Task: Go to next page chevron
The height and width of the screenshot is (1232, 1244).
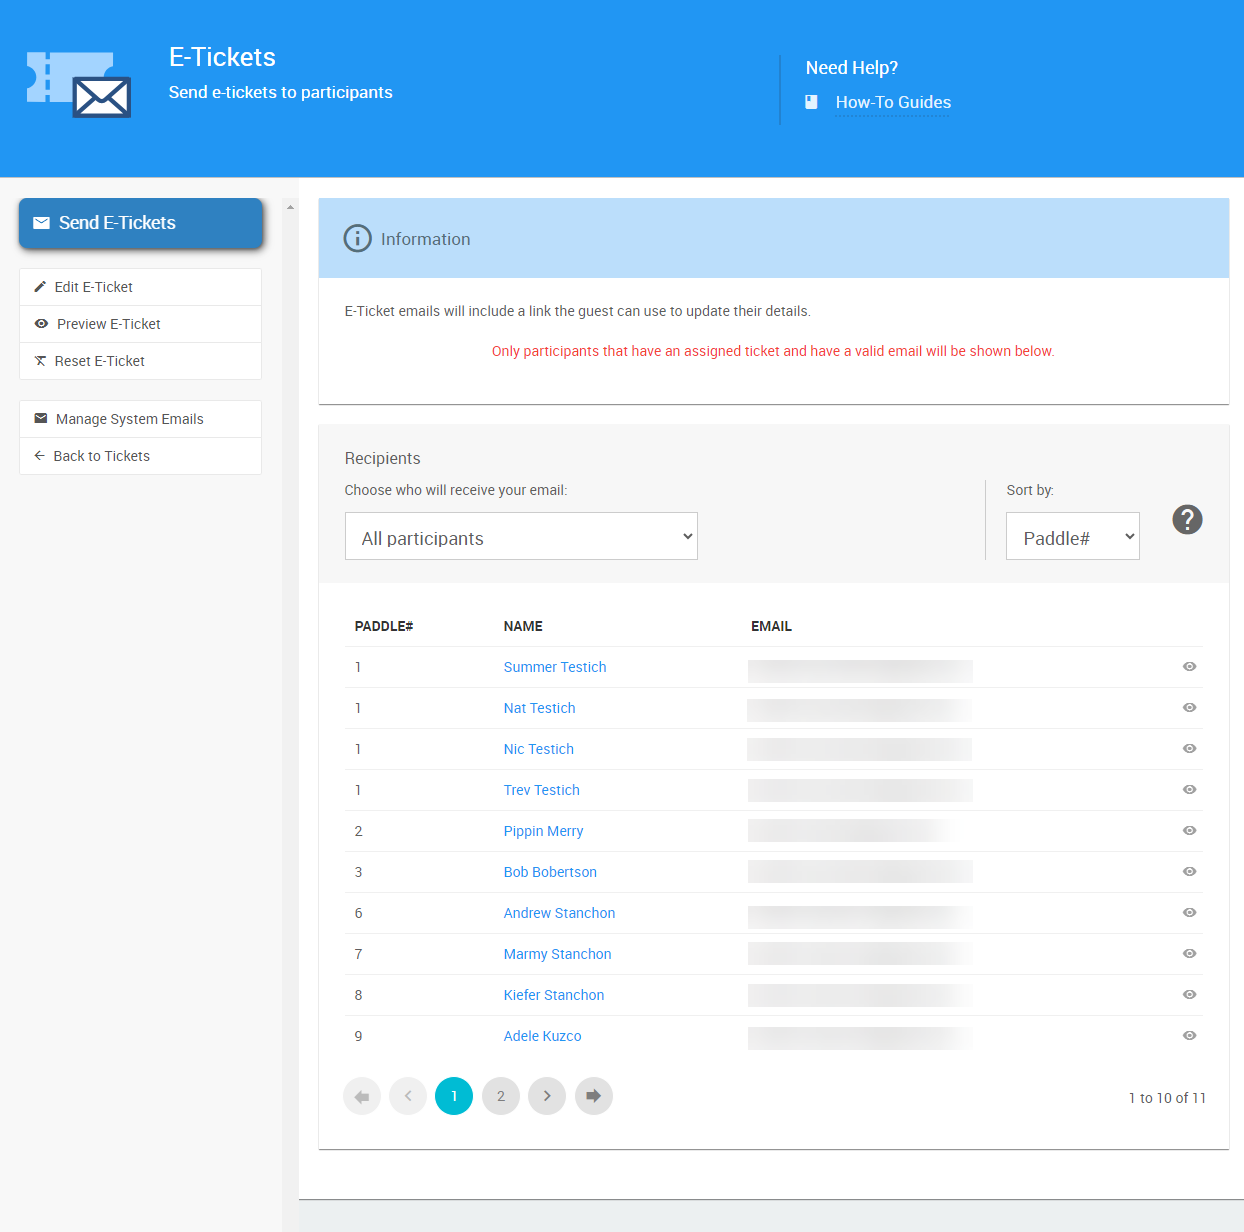Action: click(547, 1096)
